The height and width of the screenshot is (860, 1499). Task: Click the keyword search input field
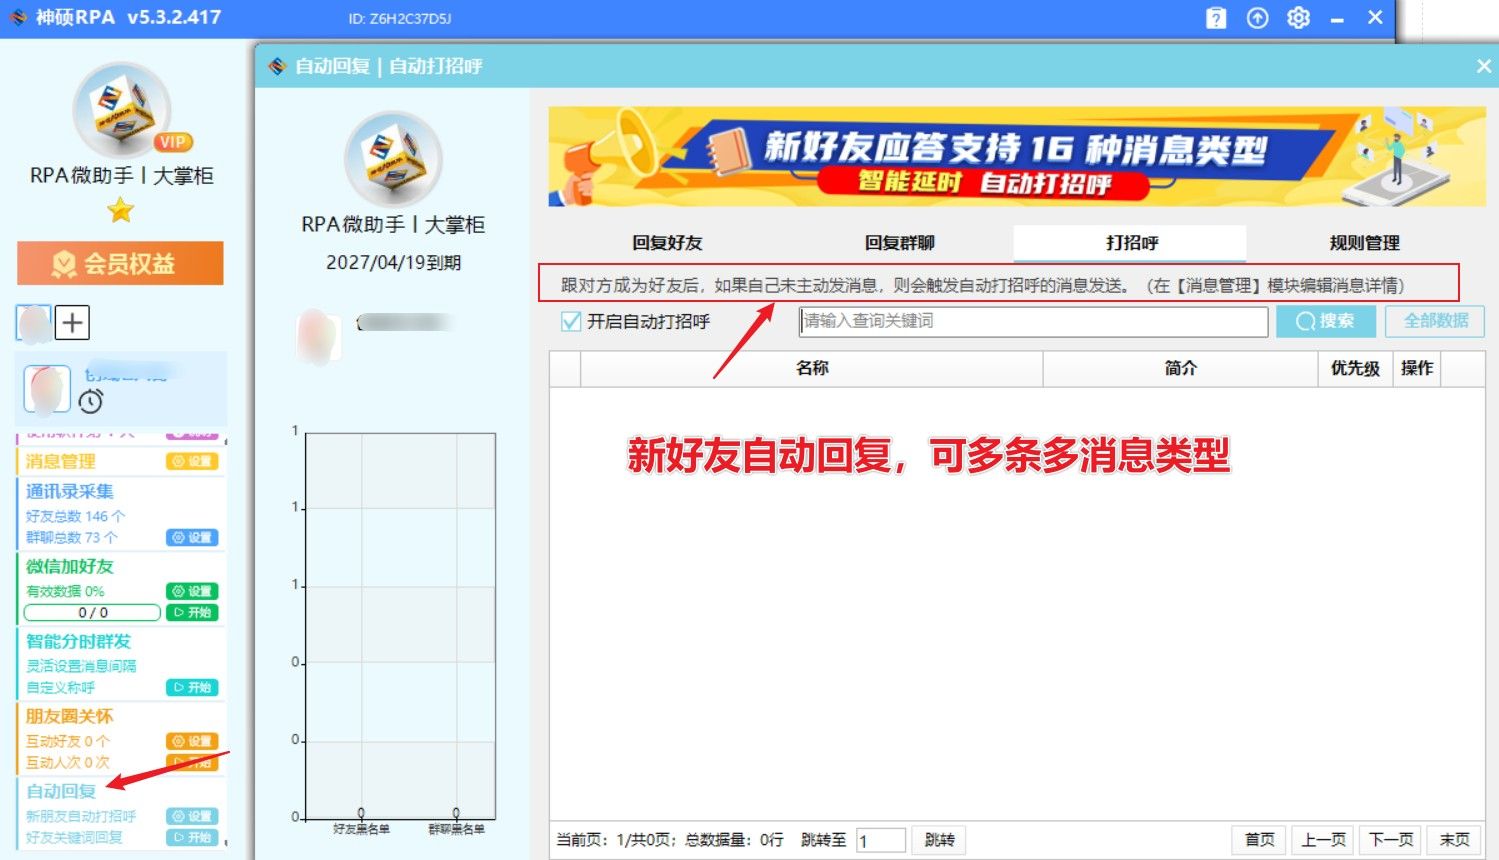pyautogui.click(x=1033, y=321)
